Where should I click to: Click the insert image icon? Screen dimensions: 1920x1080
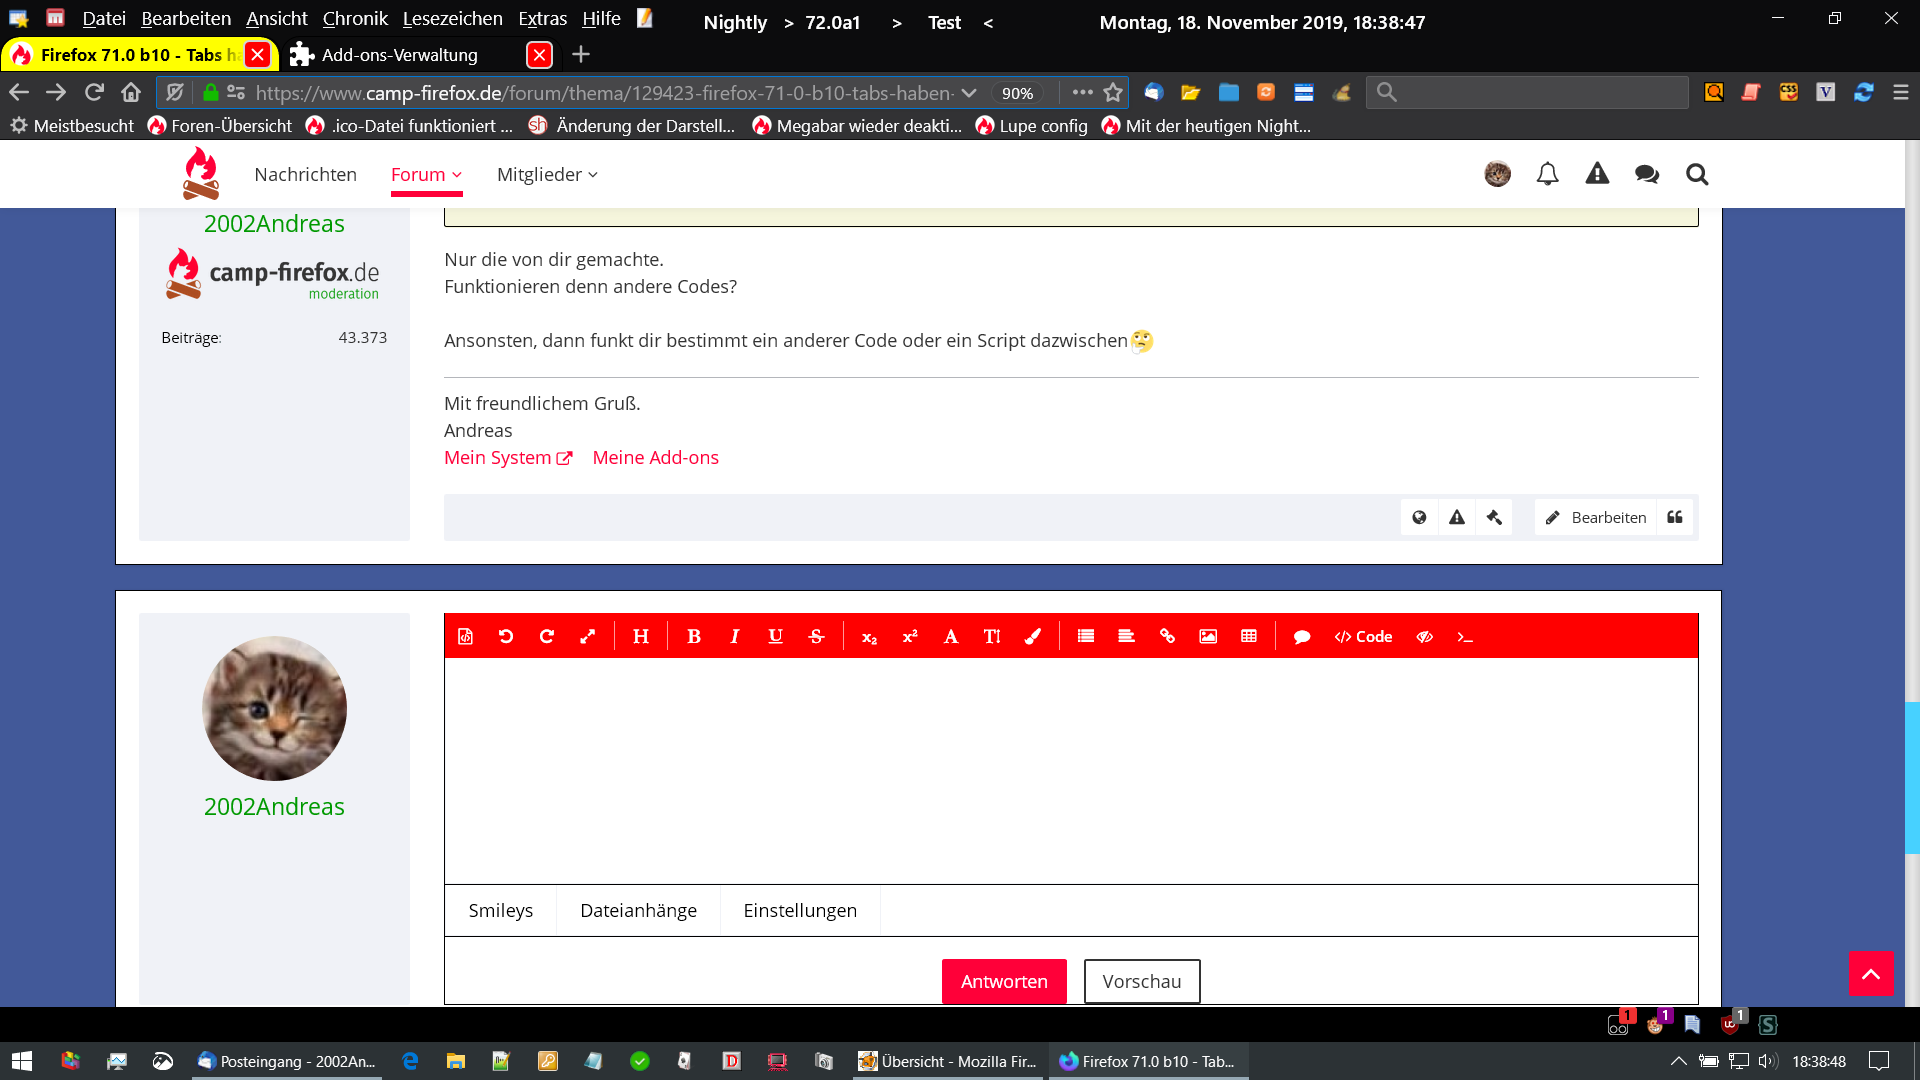1208,637
